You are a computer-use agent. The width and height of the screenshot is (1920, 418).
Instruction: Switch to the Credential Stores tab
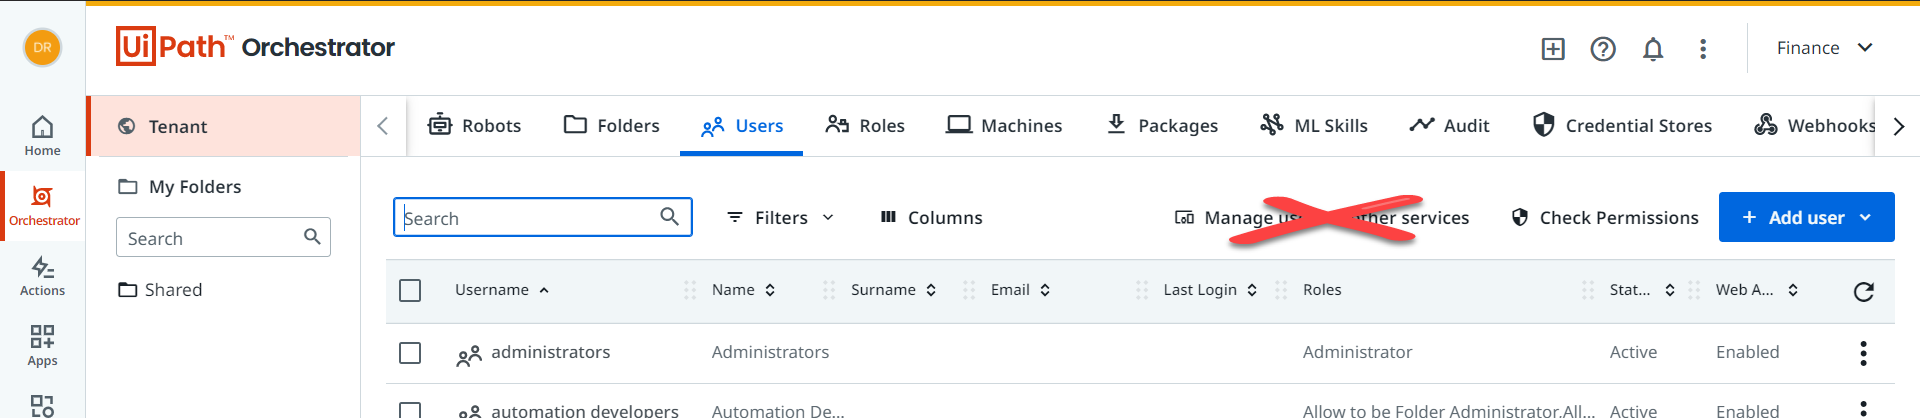coord(1622,126)
